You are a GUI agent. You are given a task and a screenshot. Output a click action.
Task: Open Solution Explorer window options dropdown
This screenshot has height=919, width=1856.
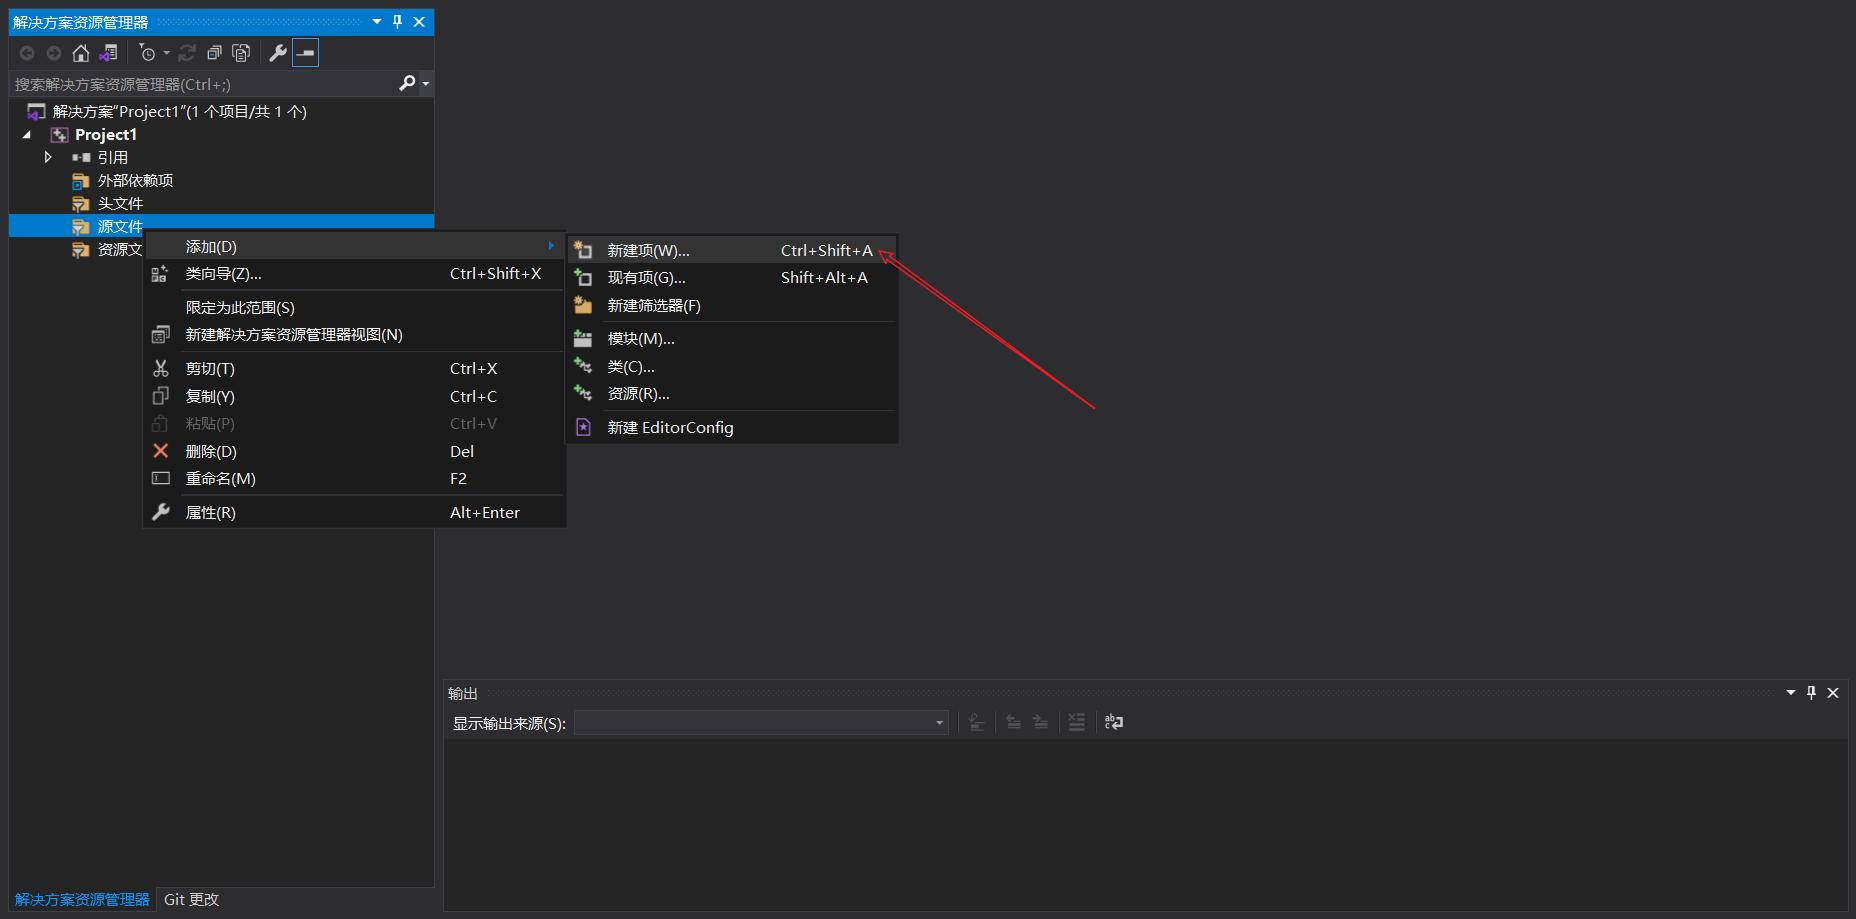click(x=377, y=22)
